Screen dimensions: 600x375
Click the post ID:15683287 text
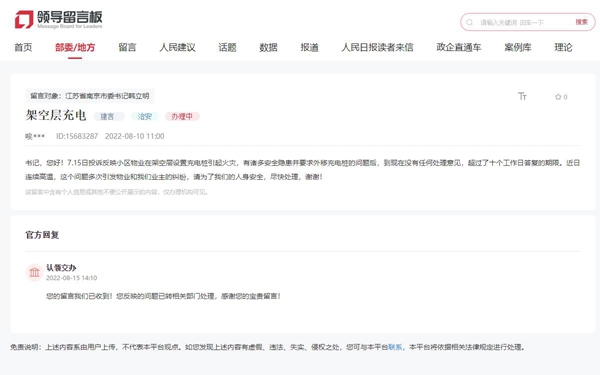tap(77, 136)
